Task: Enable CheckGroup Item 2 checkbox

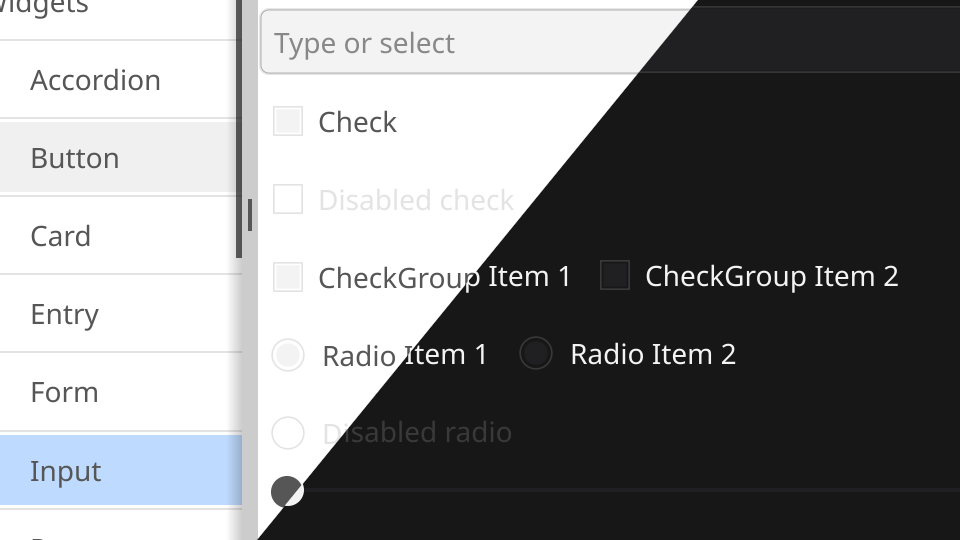Action: (x=615, y=275)
